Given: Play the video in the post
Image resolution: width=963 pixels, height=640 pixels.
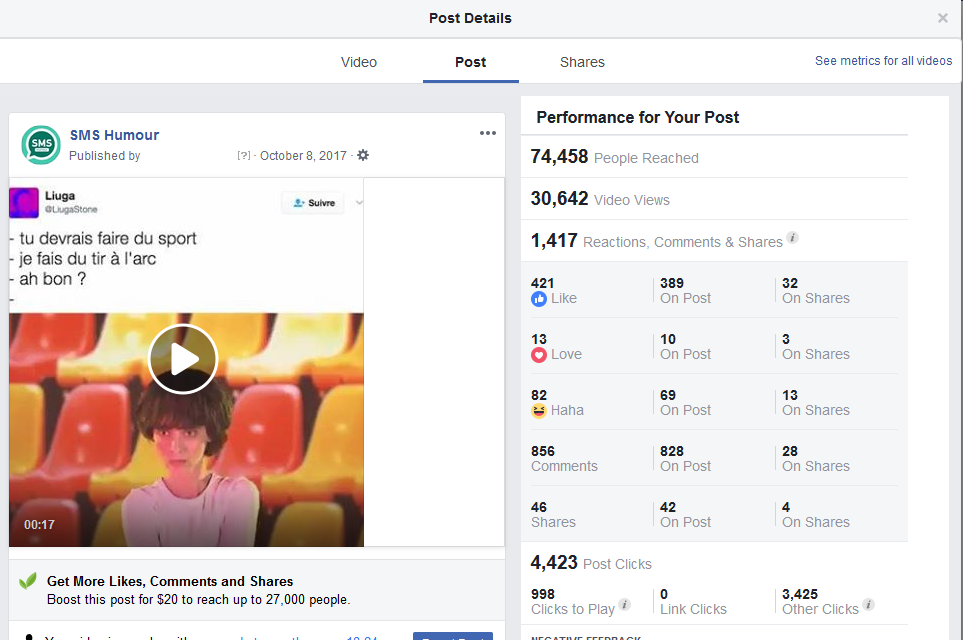Looking at the screenshot, I should [183, 359].
